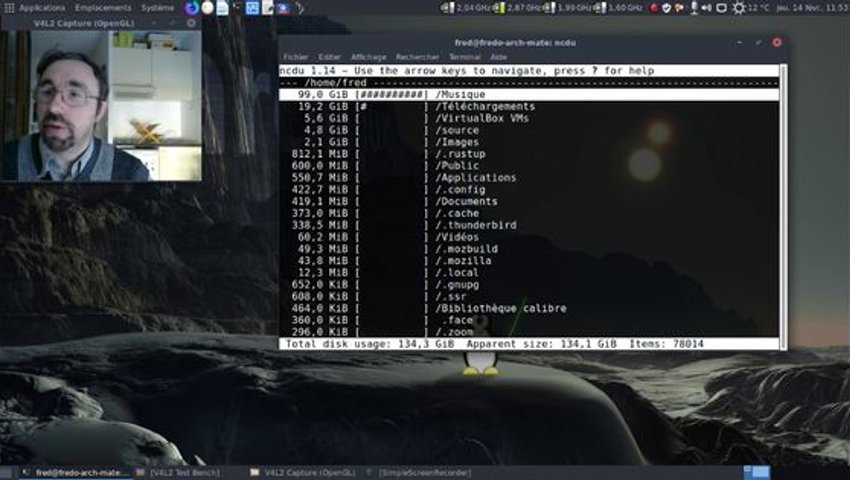Open the terminal's Editer menu
850x480 pixels.
330,57
